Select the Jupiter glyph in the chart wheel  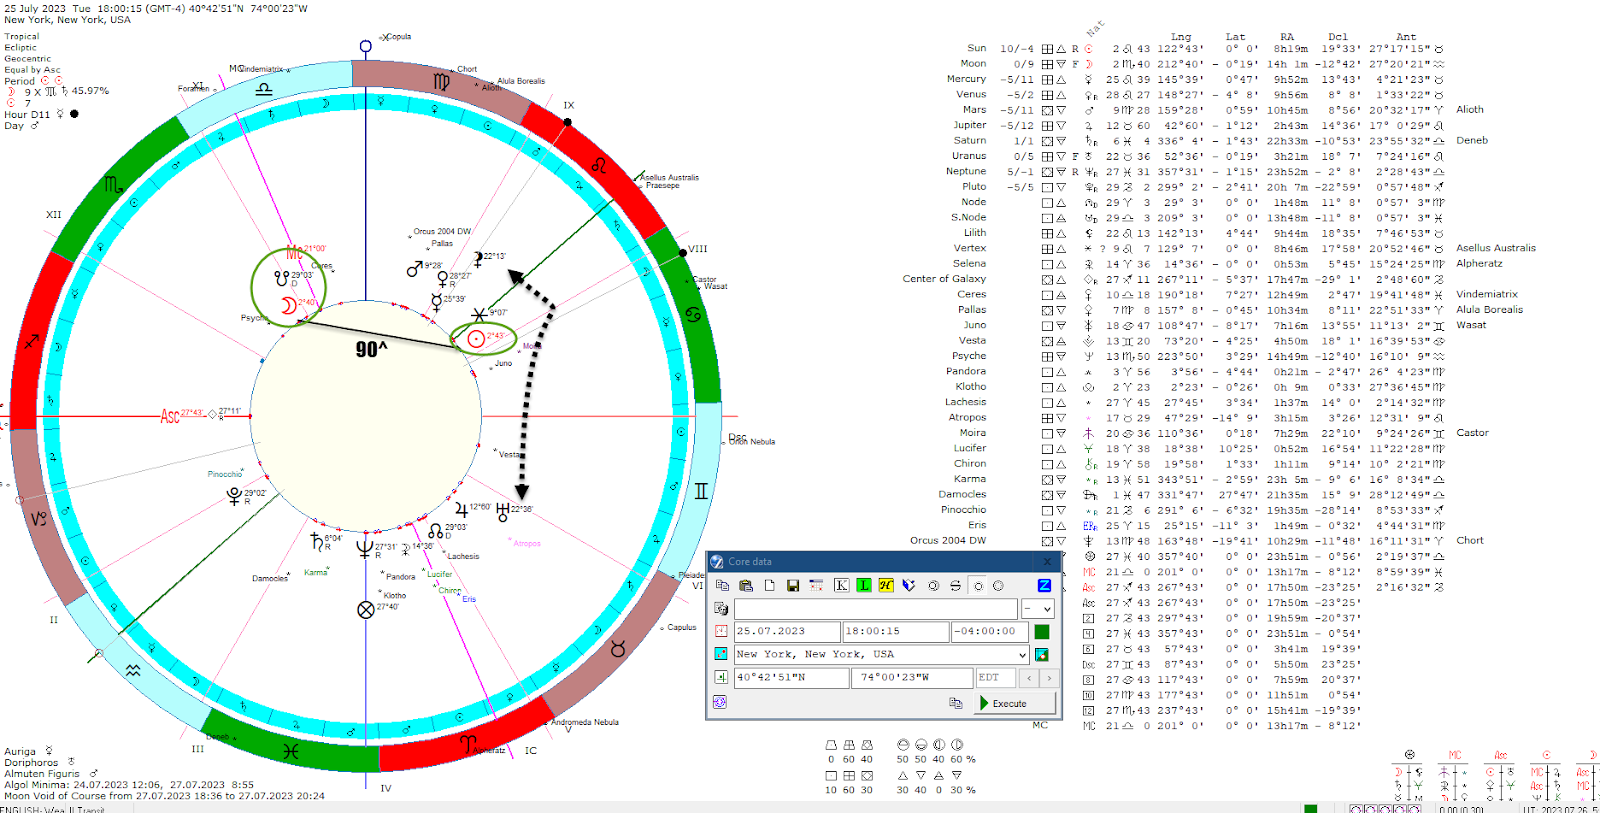click(461, 509)
